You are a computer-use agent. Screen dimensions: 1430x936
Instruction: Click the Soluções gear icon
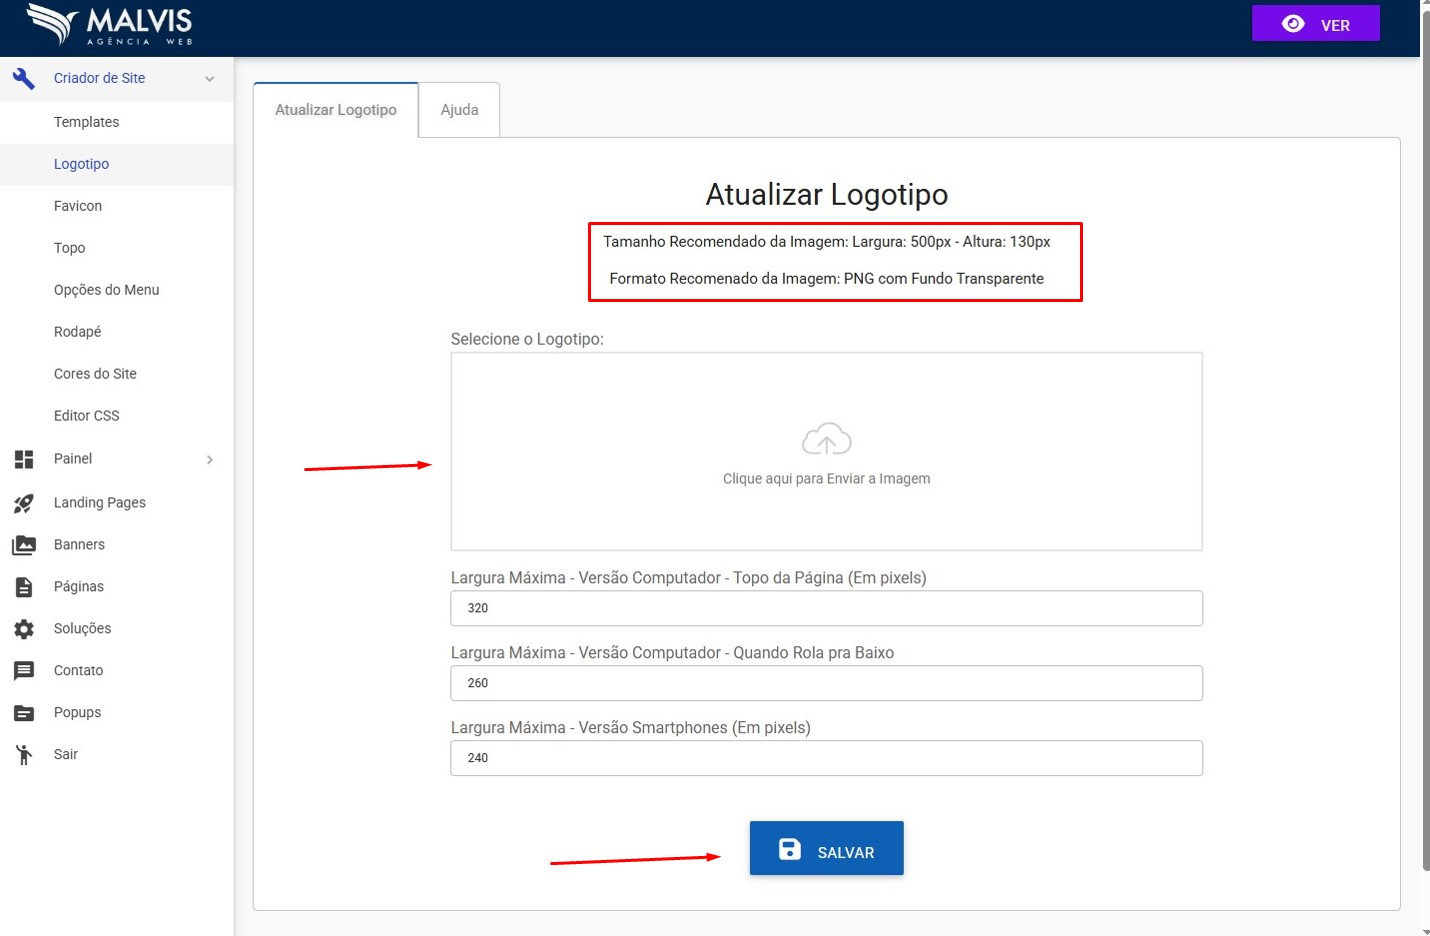click(24, 629)
